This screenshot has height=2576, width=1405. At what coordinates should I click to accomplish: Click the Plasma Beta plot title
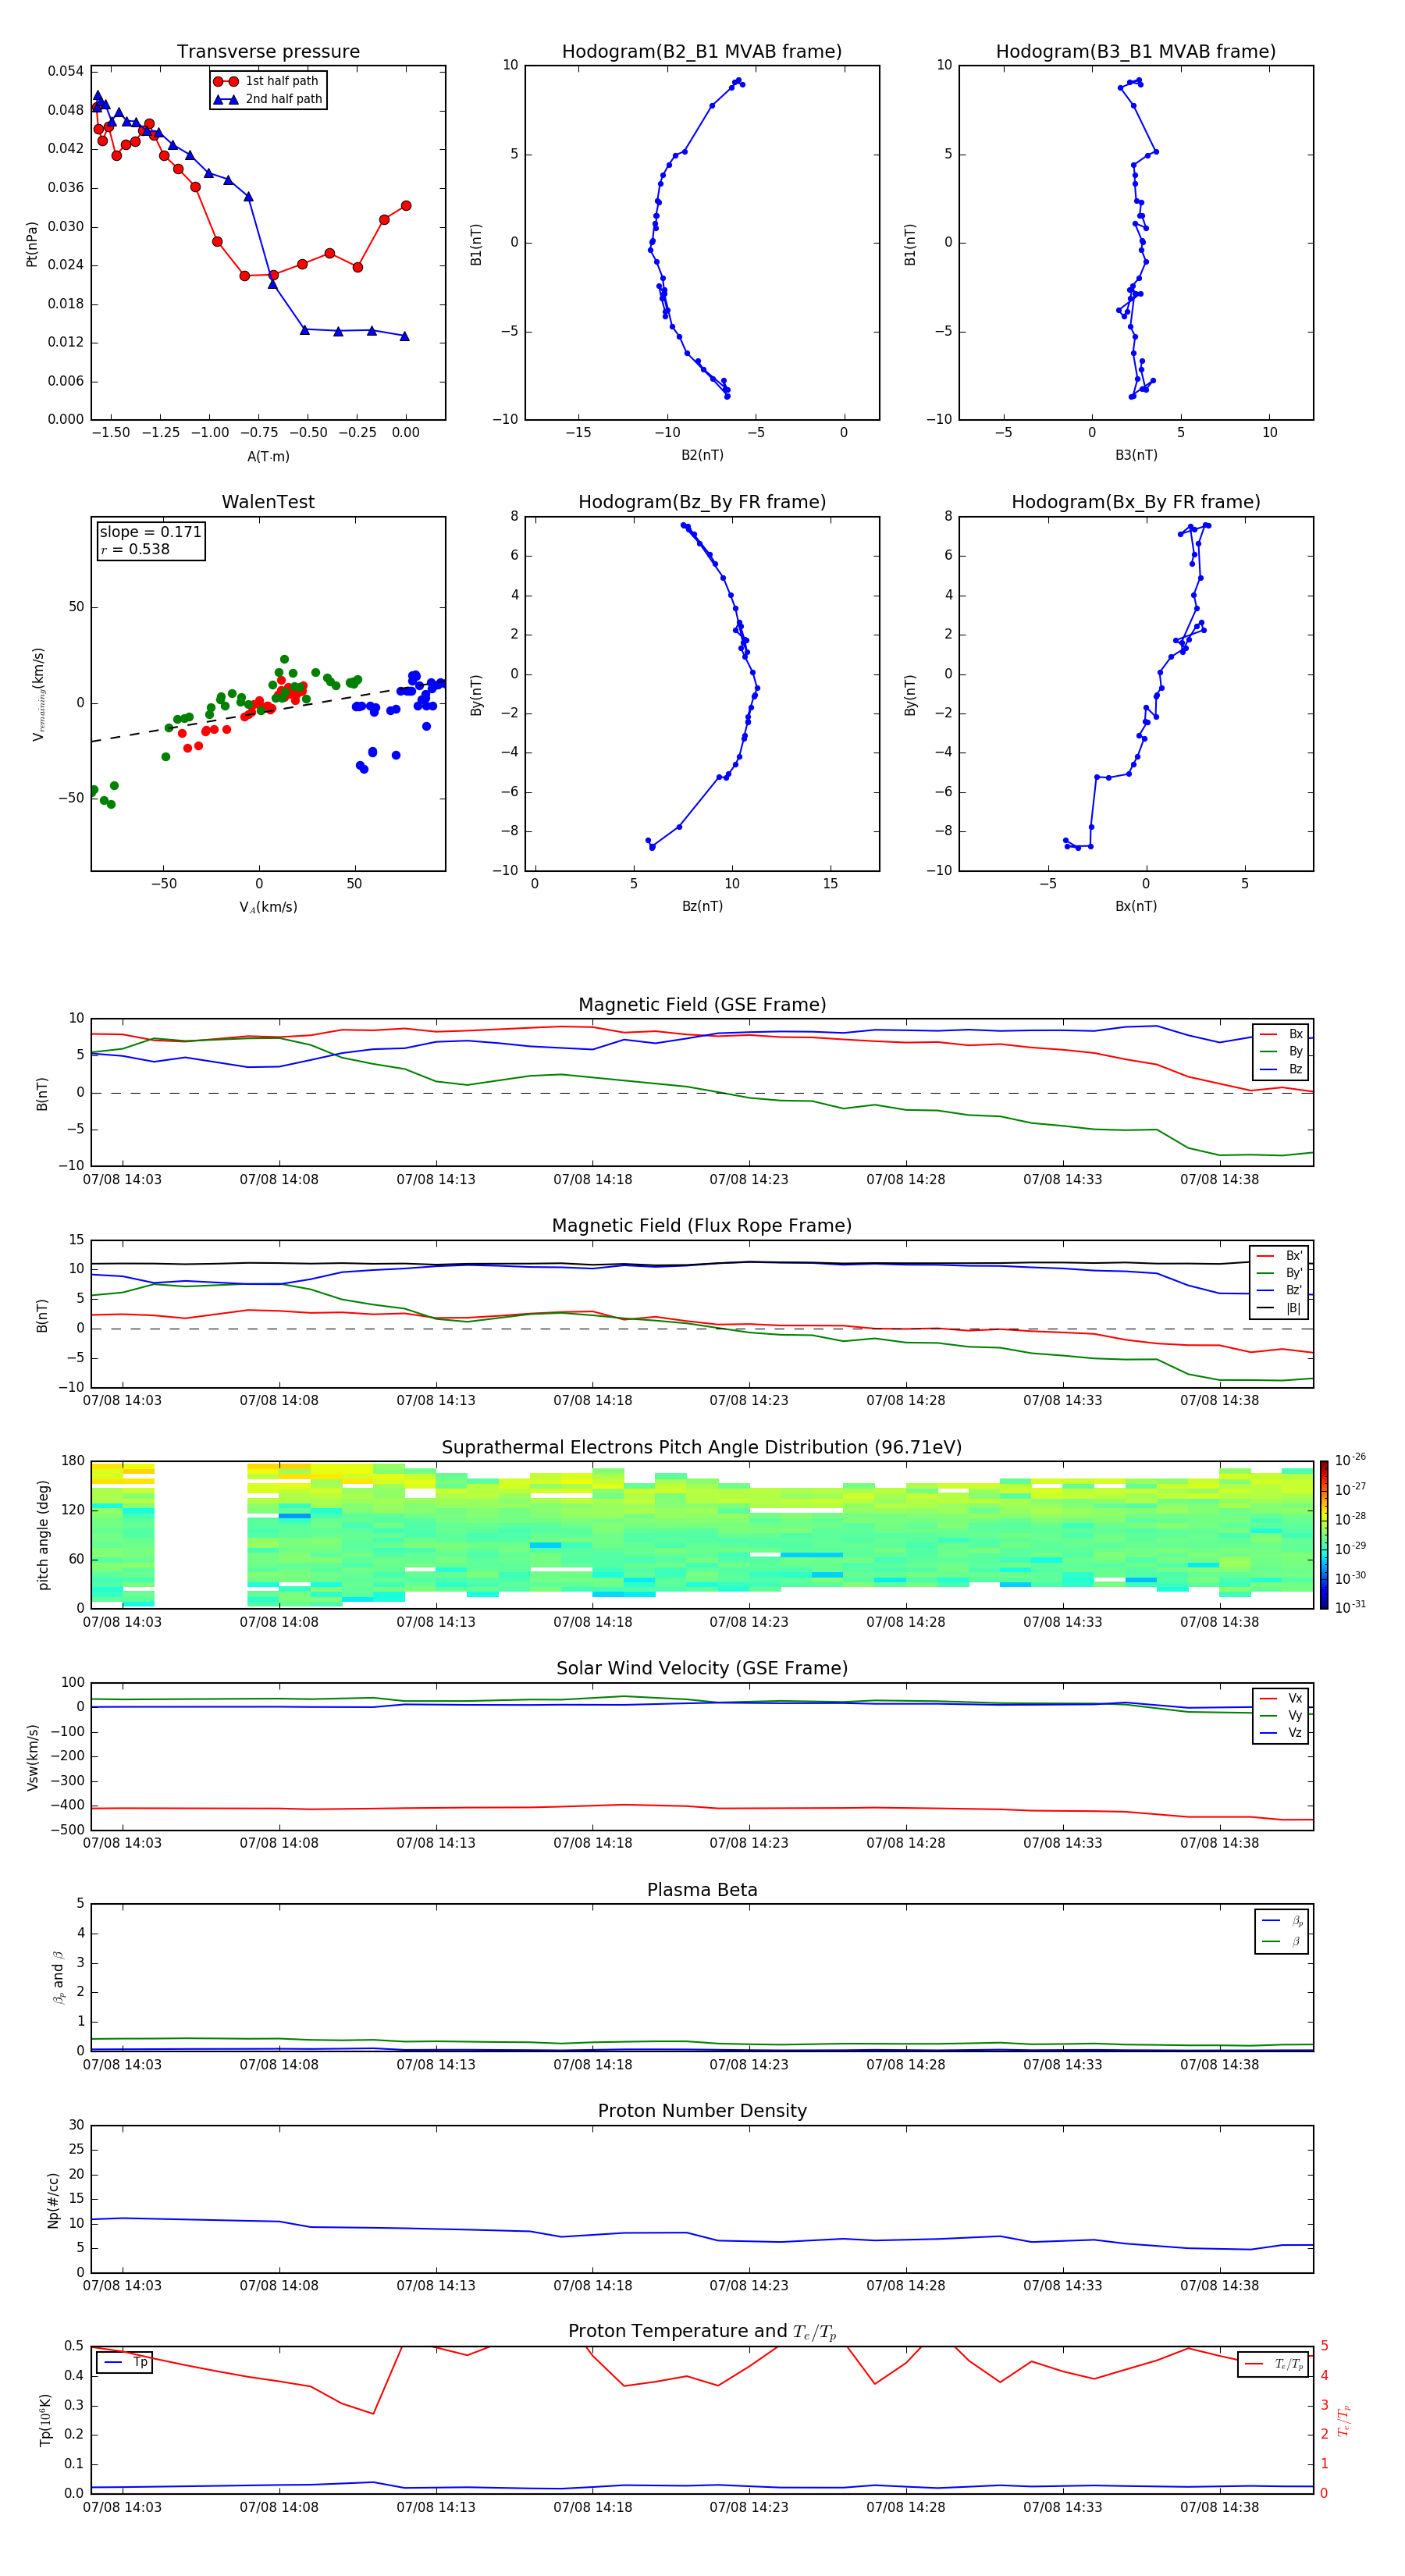pos(702,1890)
